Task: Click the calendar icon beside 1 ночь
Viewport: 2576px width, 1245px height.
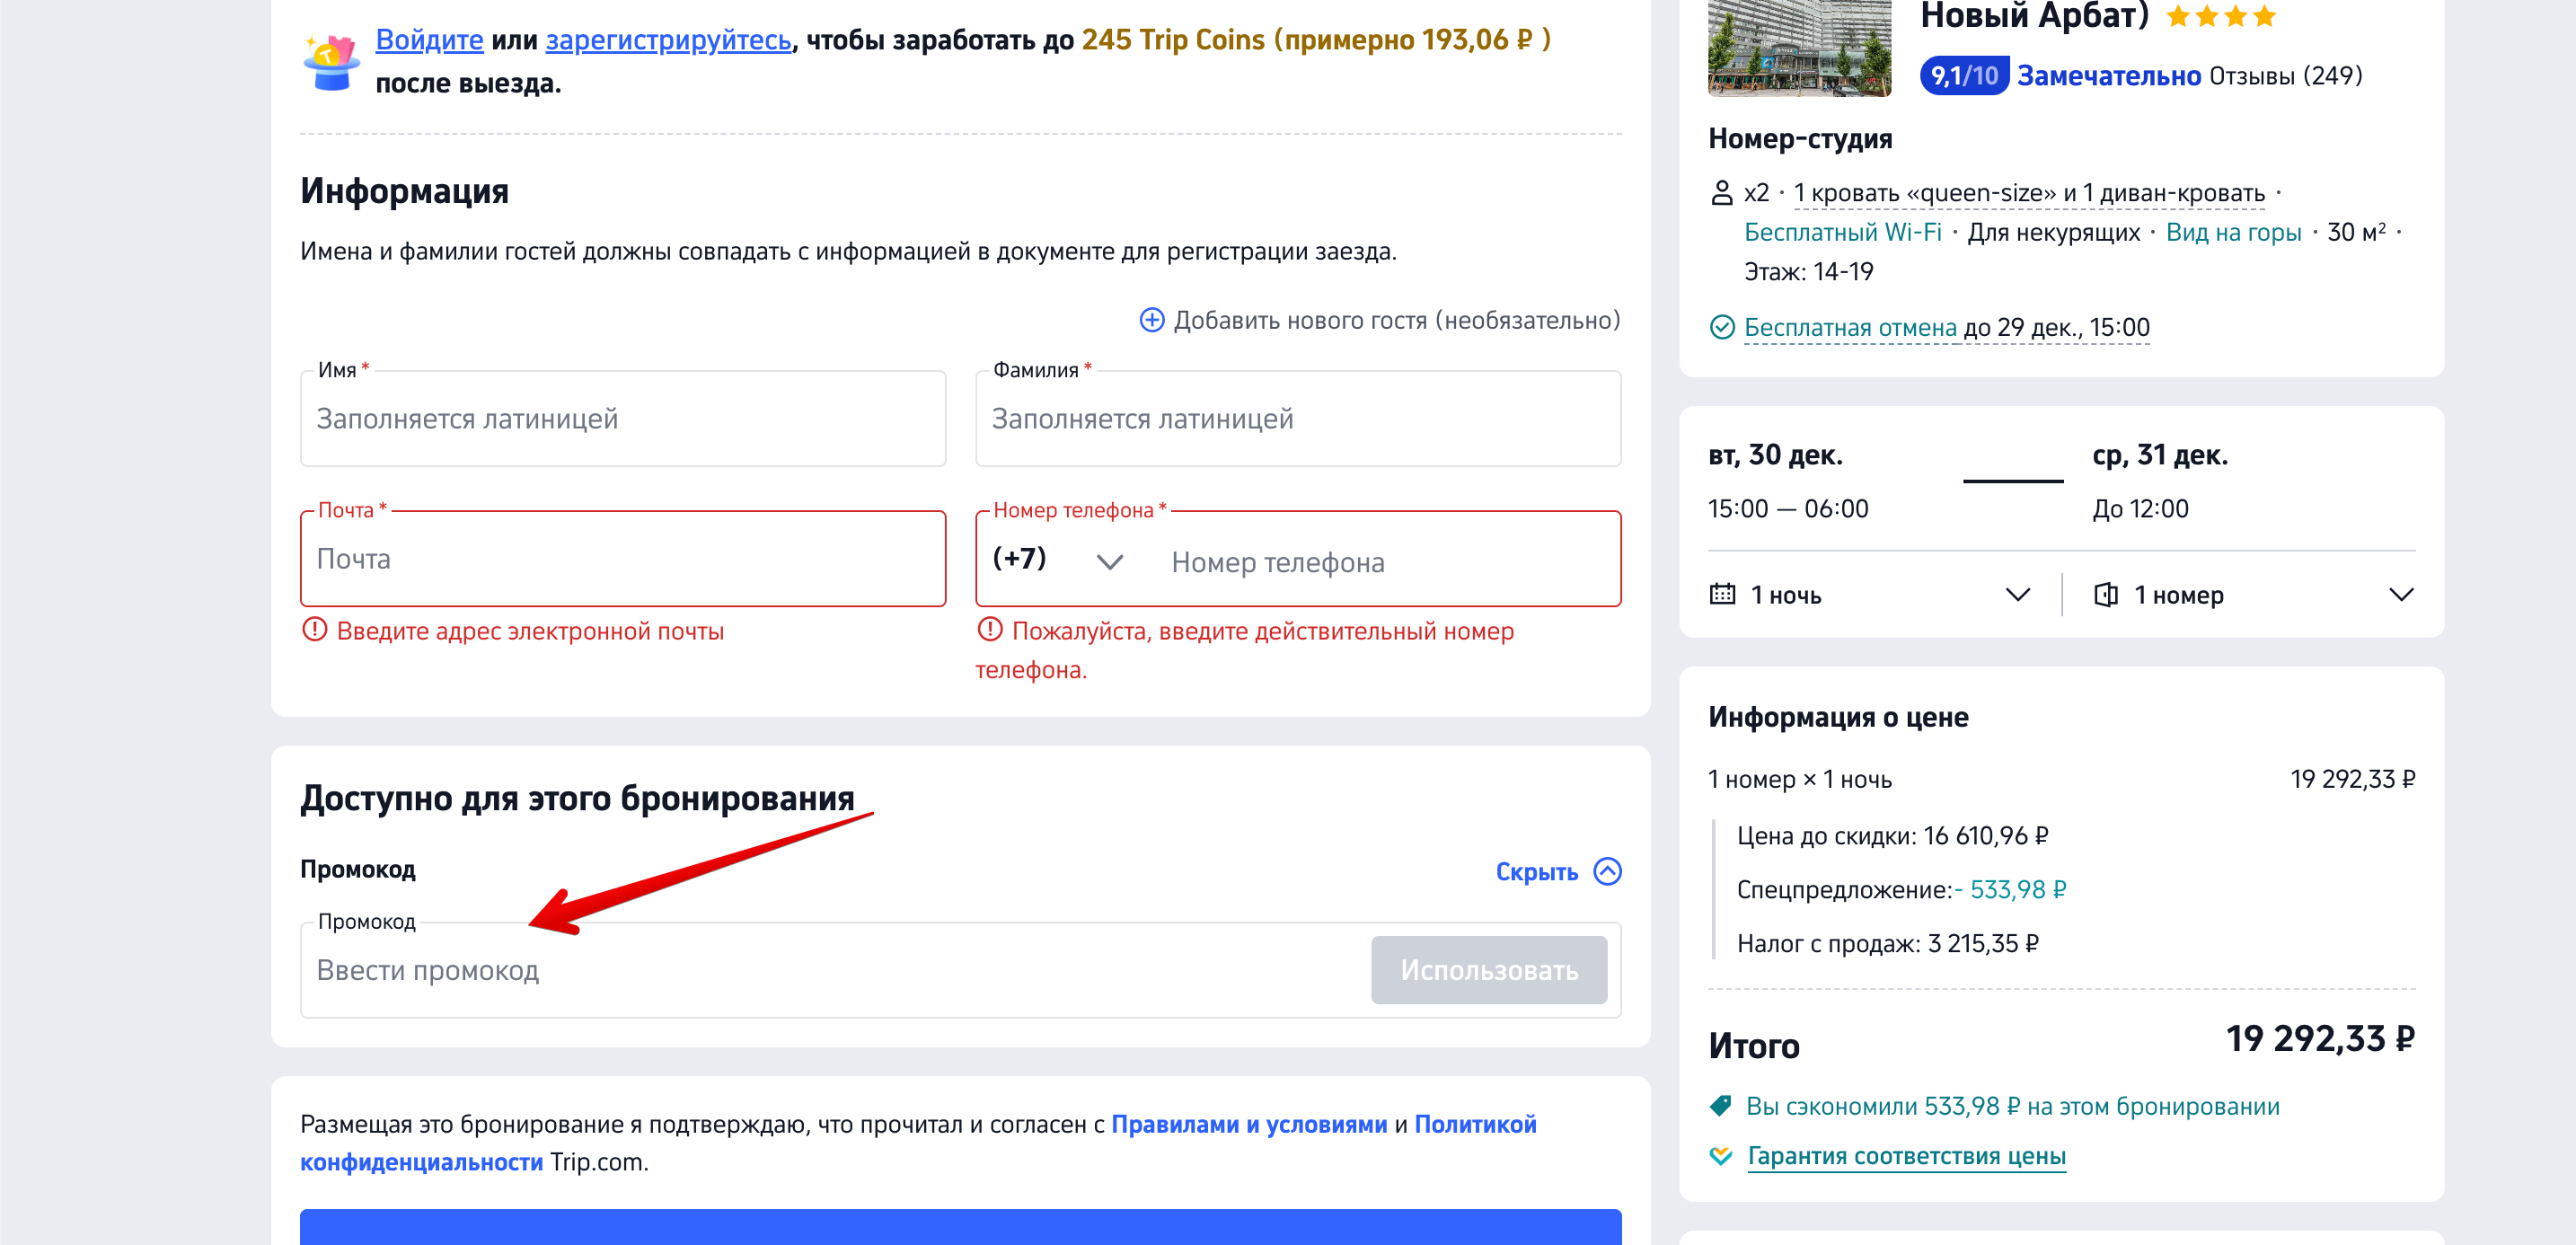Action: click(1722, 594)
